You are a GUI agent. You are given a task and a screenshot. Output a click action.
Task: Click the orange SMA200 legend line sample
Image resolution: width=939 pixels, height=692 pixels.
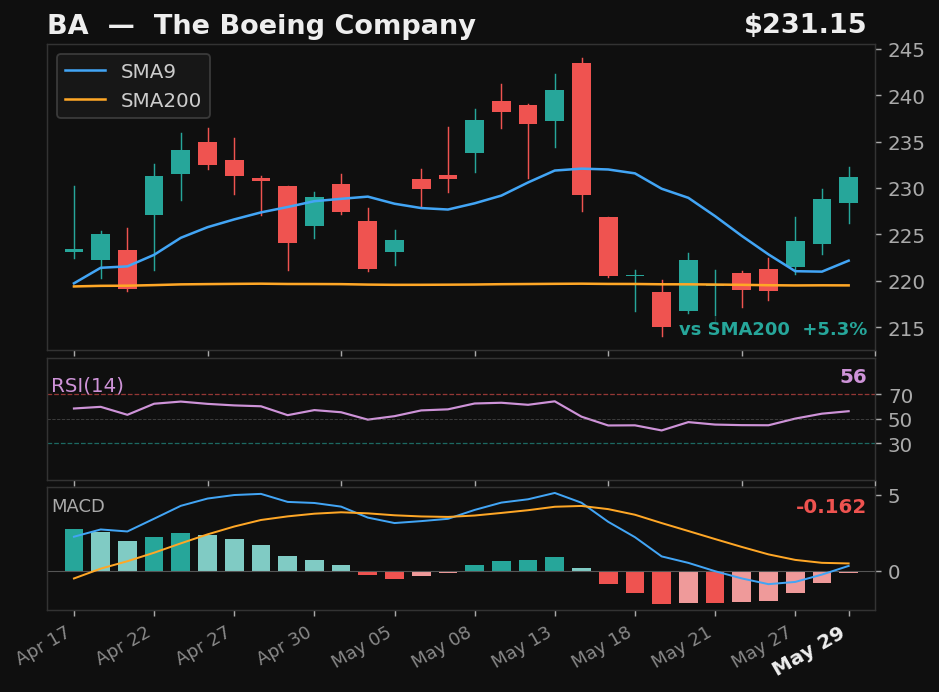pyautogui.click(x=85, y=100)
